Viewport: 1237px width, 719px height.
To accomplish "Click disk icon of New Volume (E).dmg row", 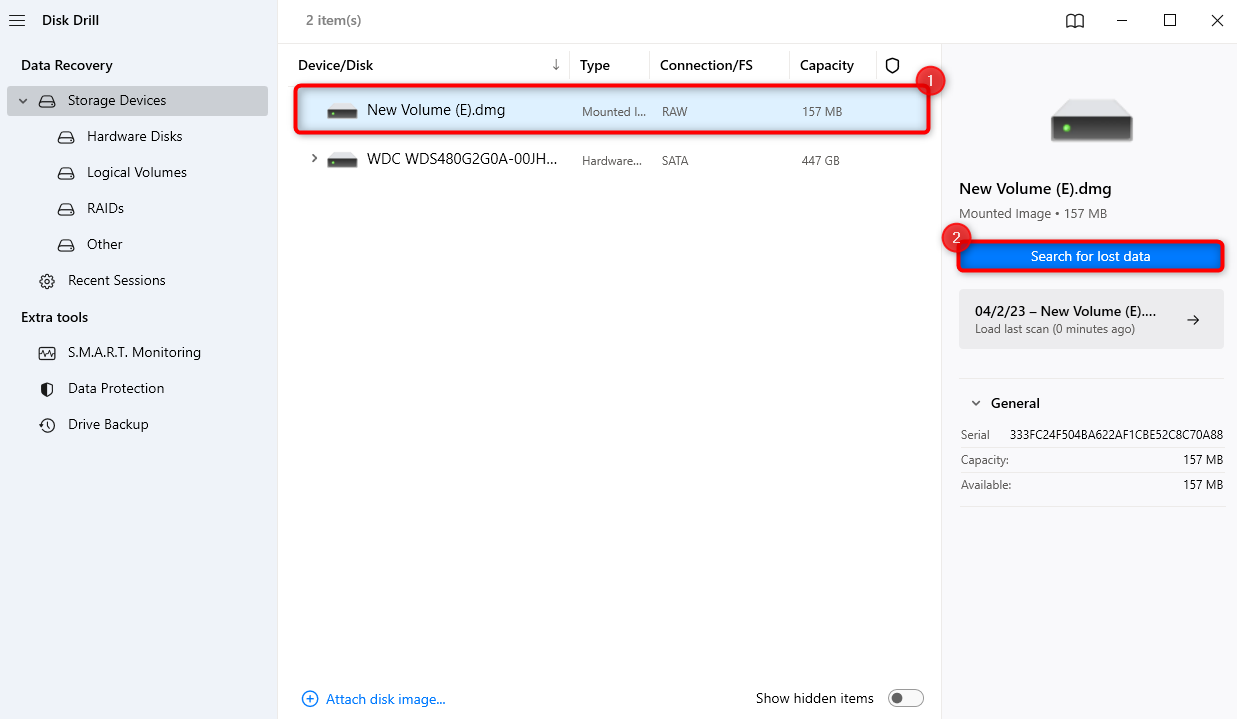I will [x=342, y=111].
